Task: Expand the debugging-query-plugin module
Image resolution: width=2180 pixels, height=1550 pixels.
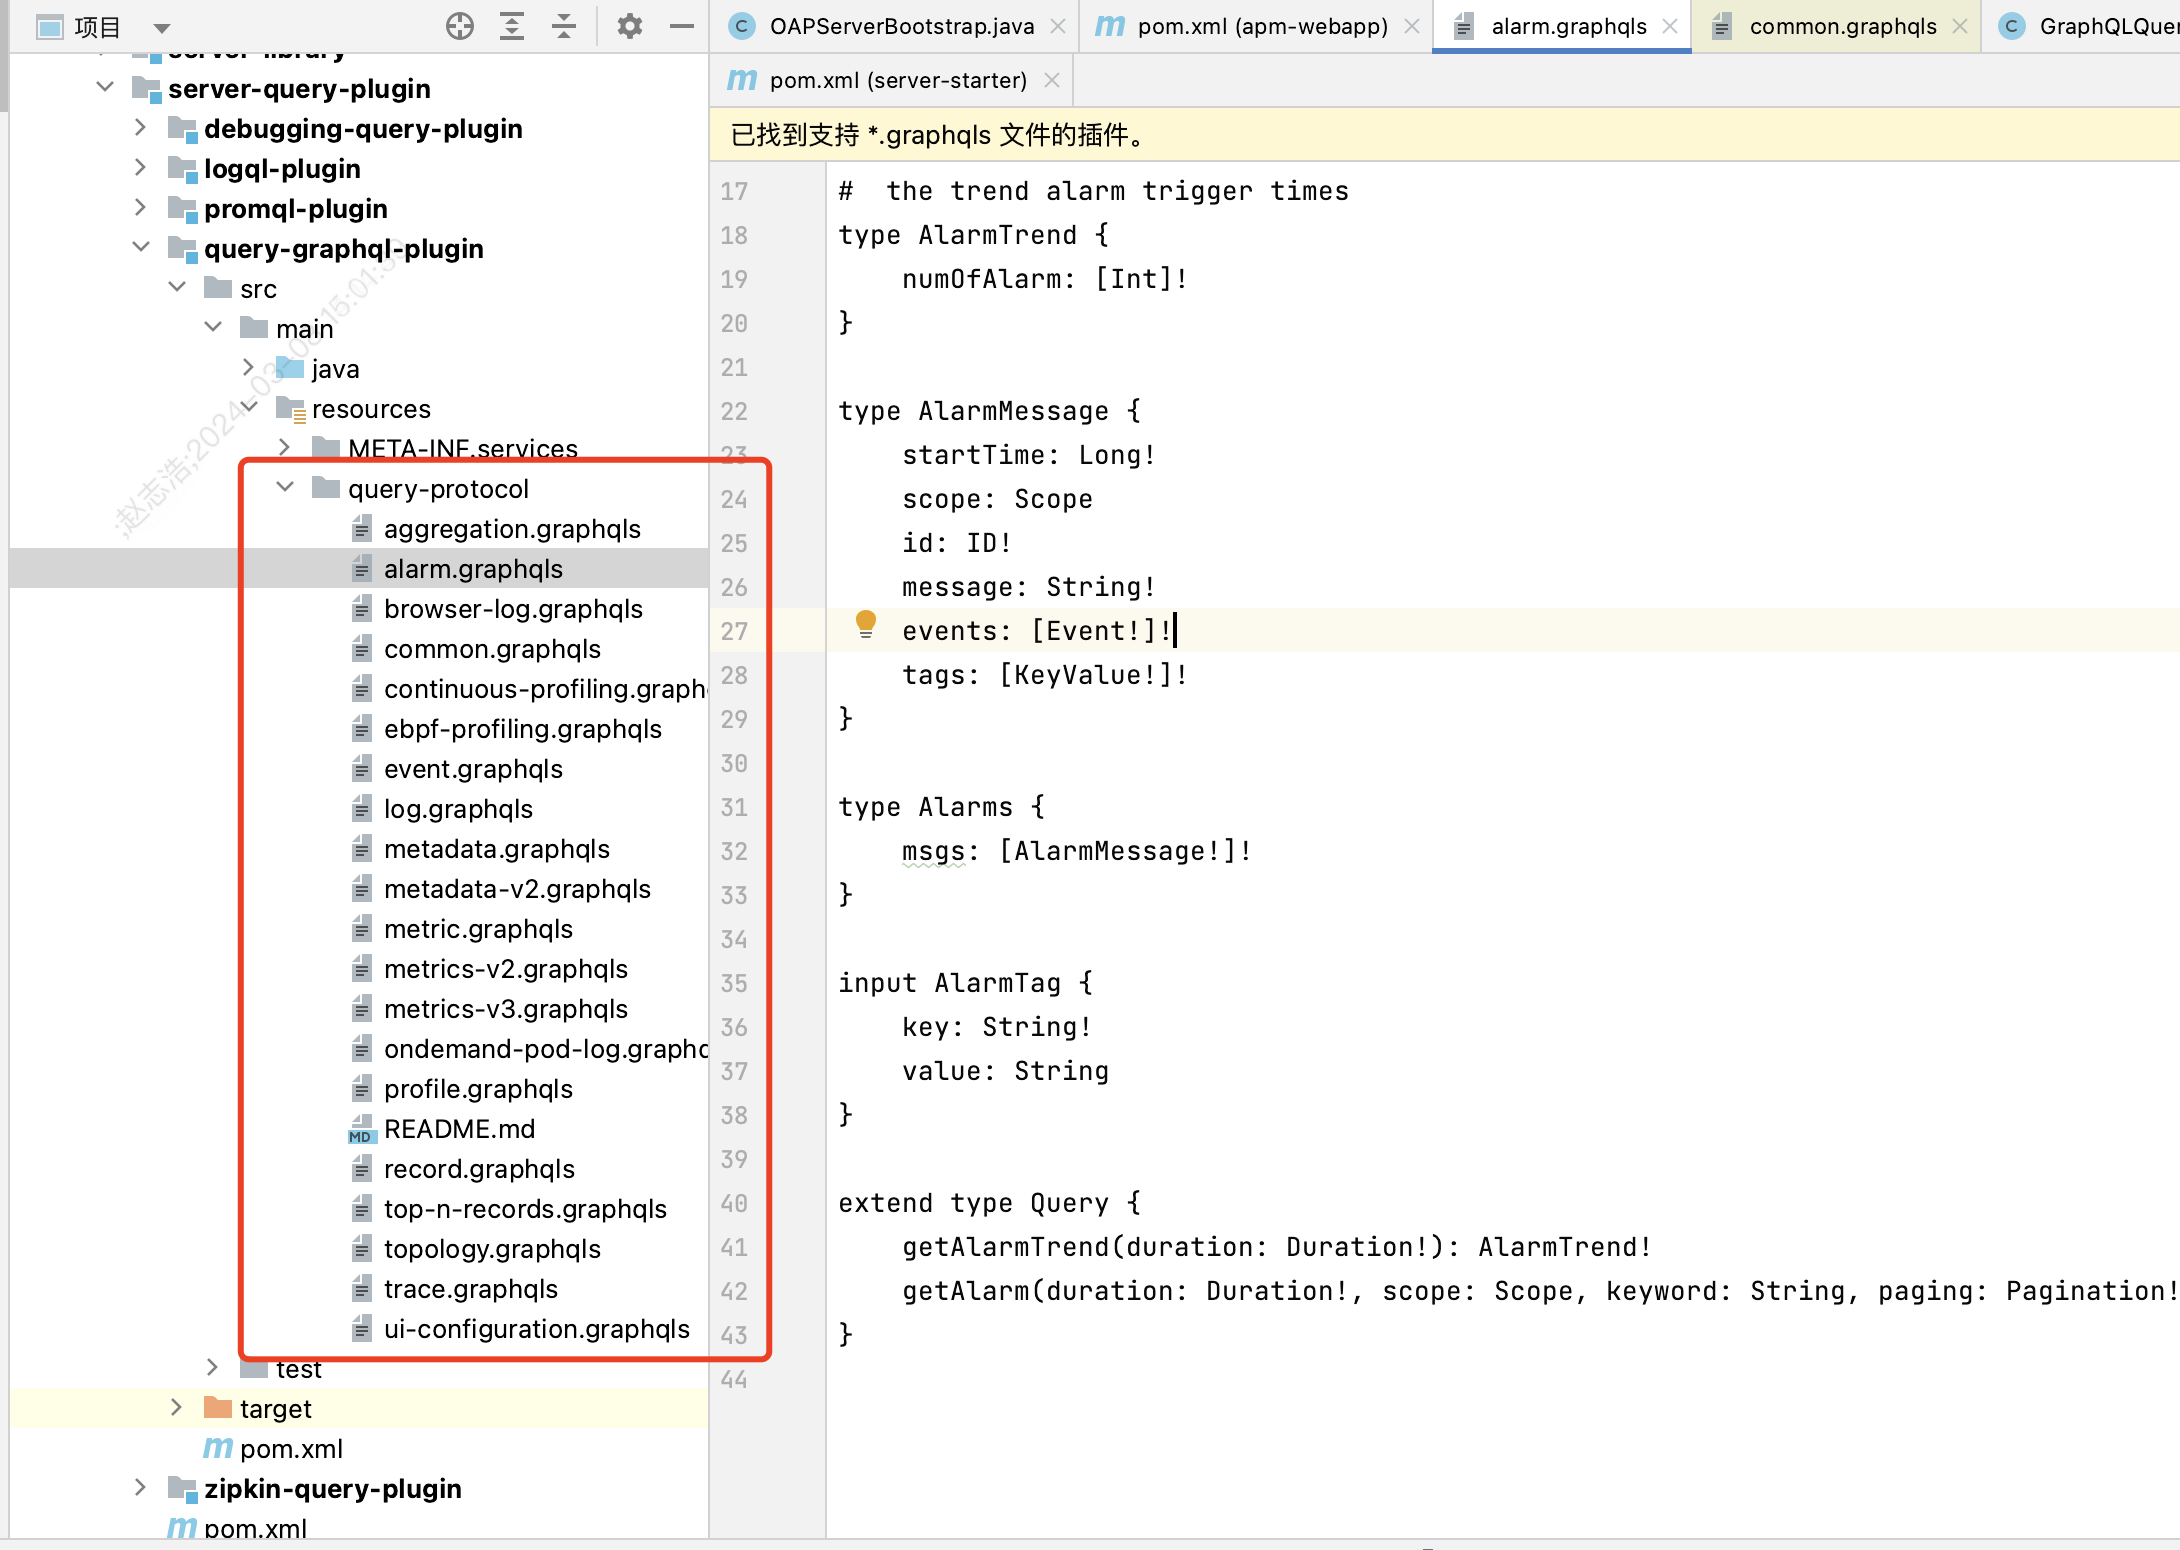Action: coord(141,128)
